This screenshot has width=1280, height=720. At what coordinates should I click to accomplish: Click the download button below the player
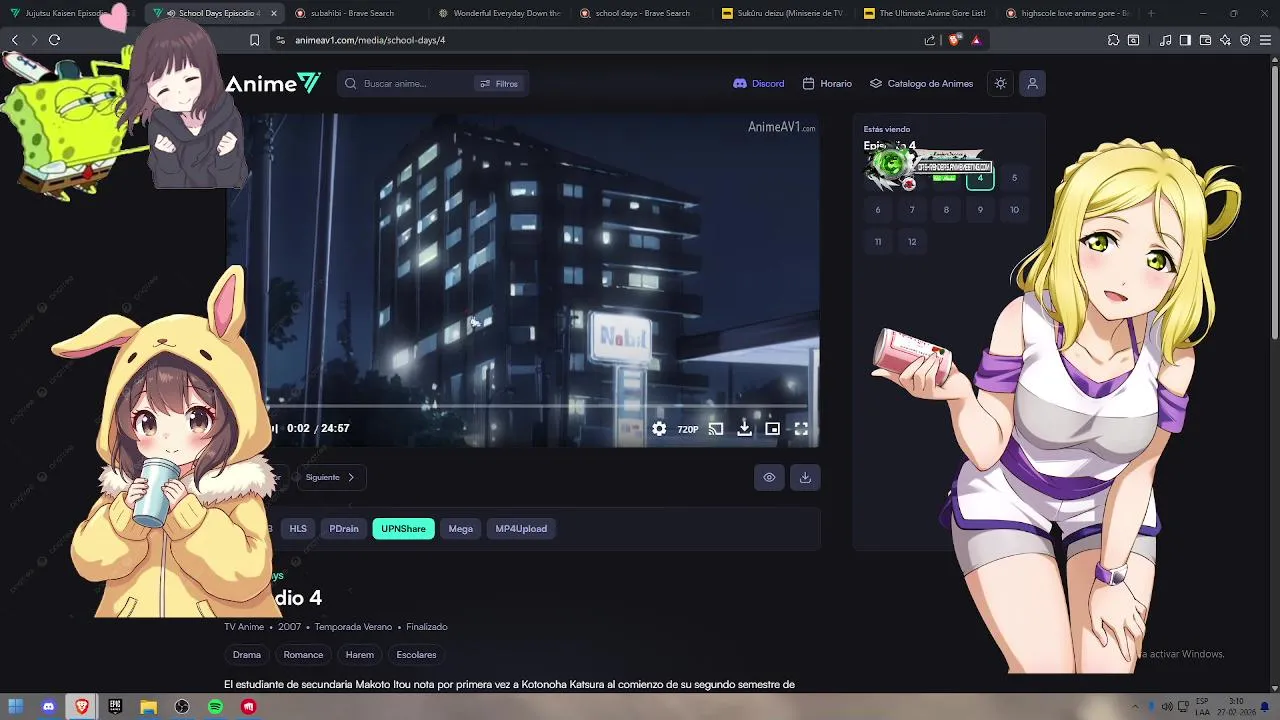point(805,477)
